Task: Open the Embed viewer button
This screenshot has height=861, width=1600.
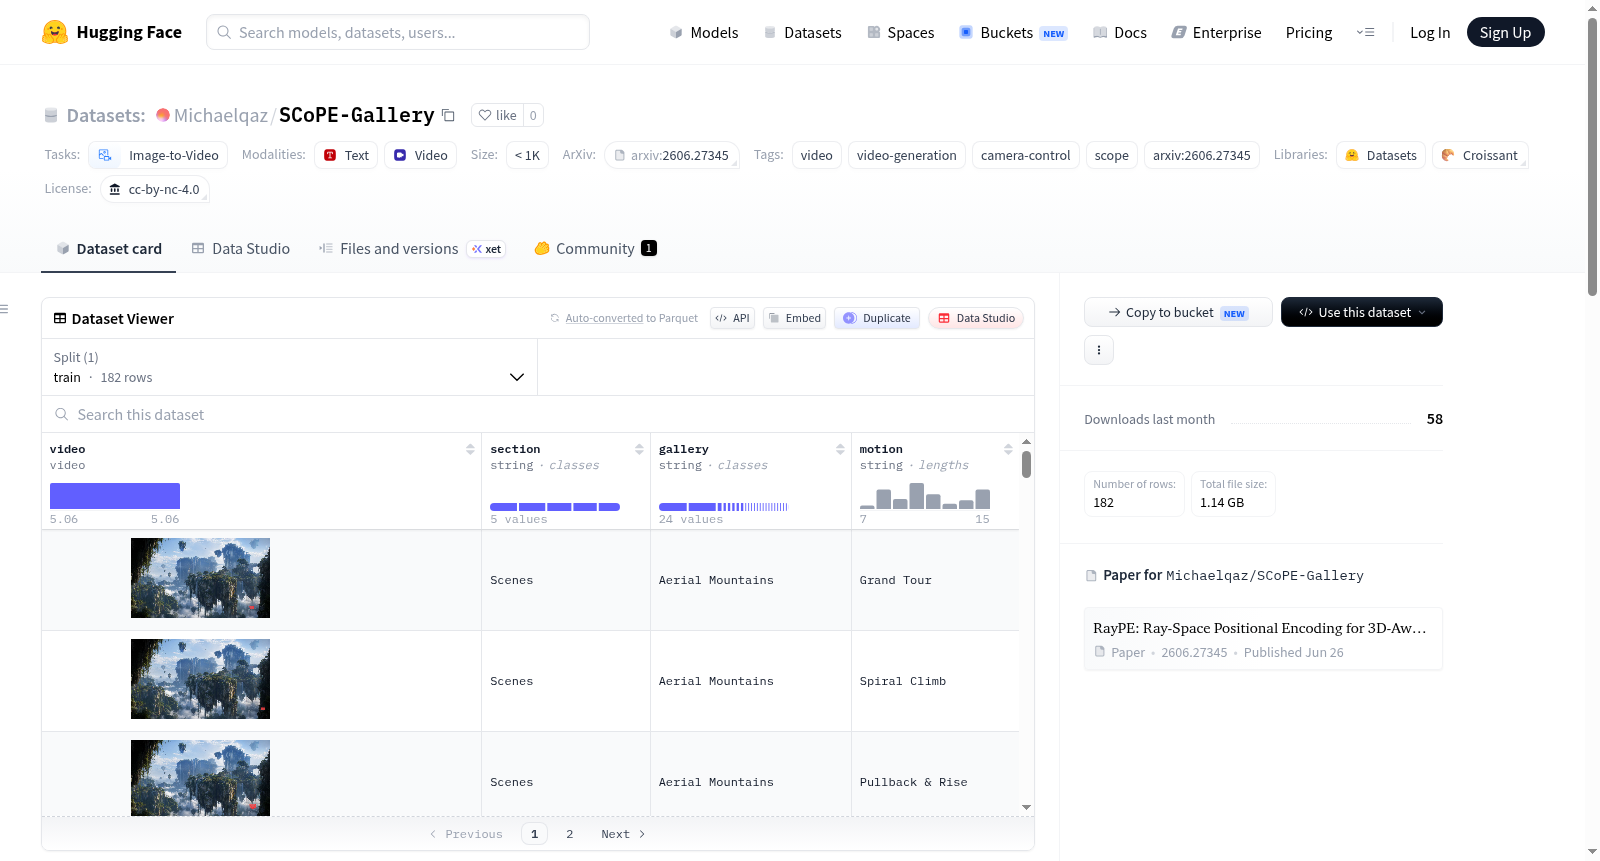Action: click(x=794, y=318)
